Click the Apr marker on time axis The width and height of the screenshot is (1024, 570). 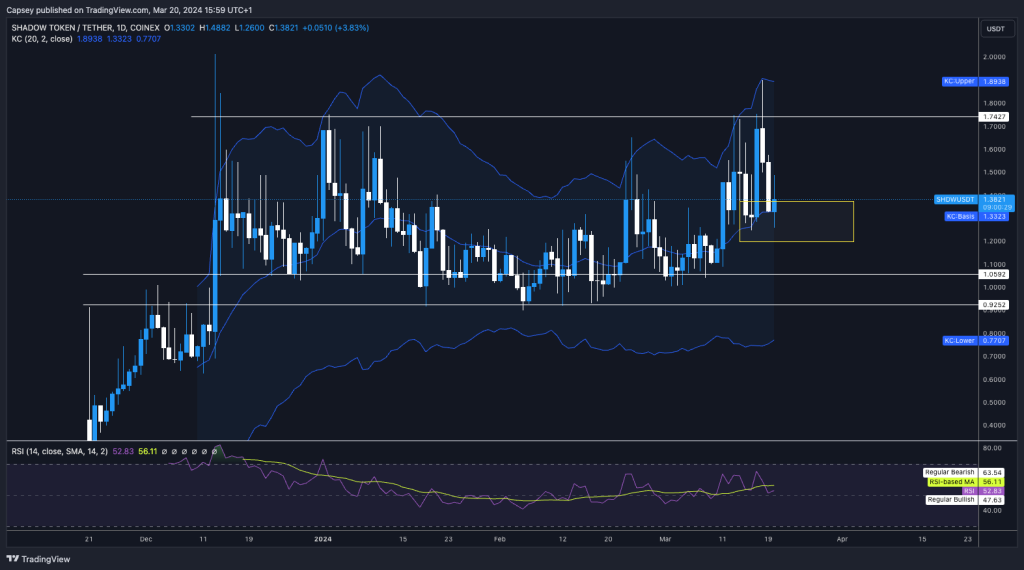[841, 537]
